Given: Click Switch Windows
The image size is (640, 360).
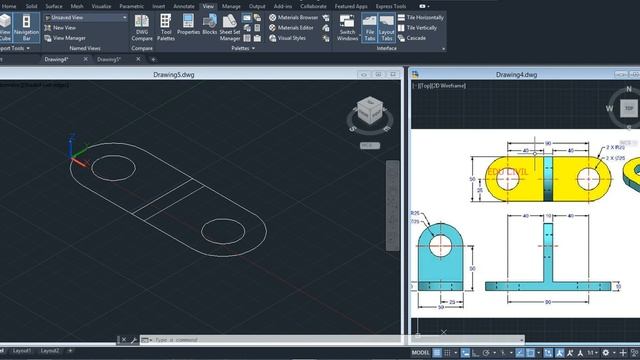Looking at the screenshot, I should pos(347,27).
